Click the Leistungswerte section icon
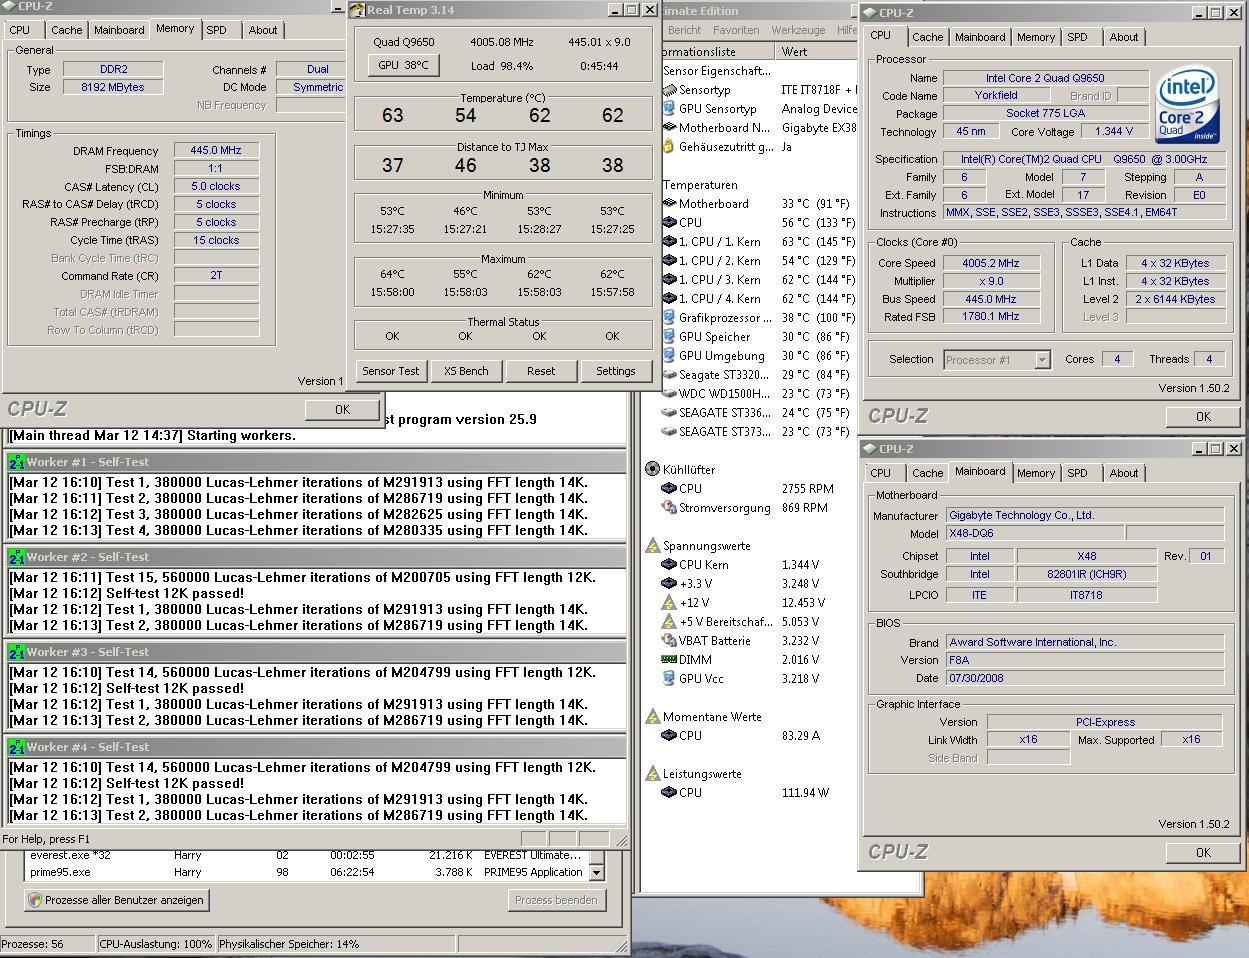 [652, 774]
